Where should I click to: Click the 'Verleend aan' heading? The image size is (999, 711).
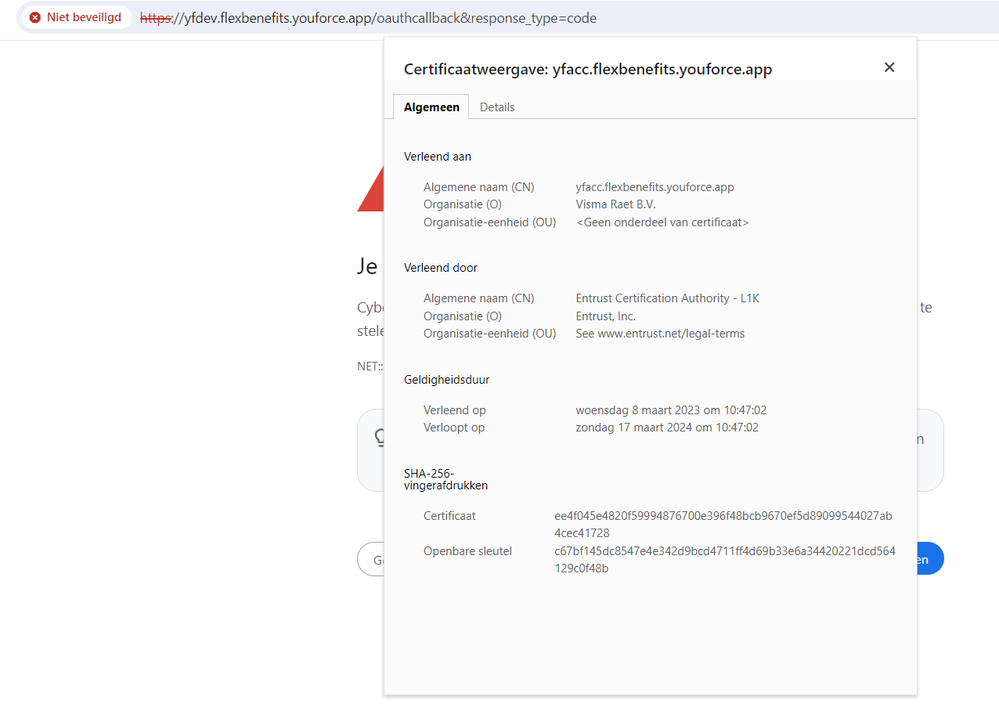(x=438, y=157)
